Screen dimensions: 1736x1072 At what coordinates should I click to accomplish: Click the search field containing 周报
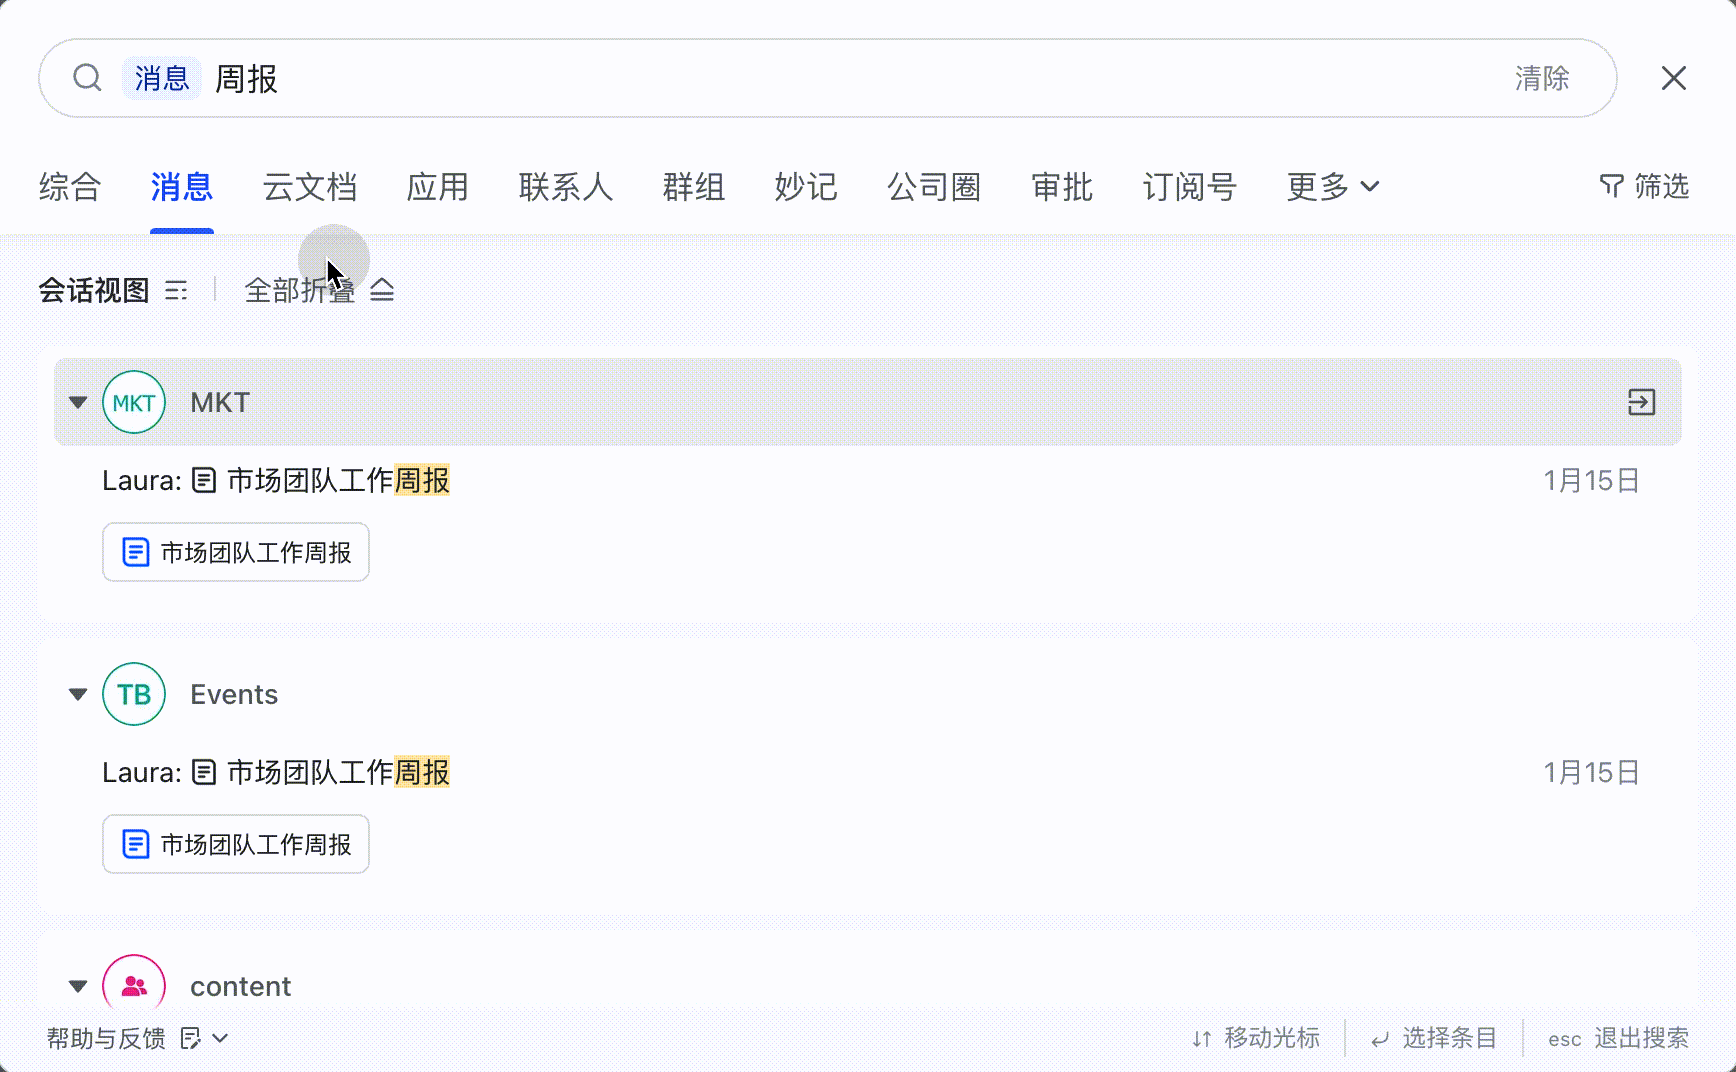pos(828,78)
